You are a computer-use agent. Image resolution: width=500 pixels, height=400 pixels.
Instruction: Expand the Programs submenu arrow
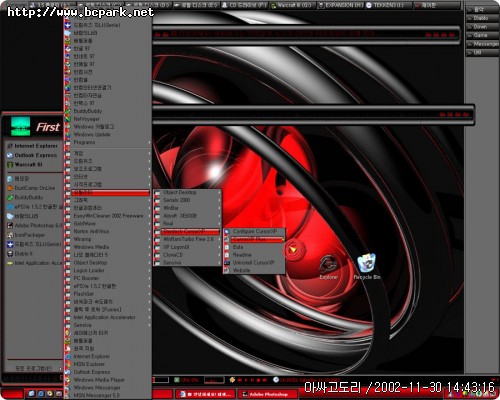(x=149, y=142)
